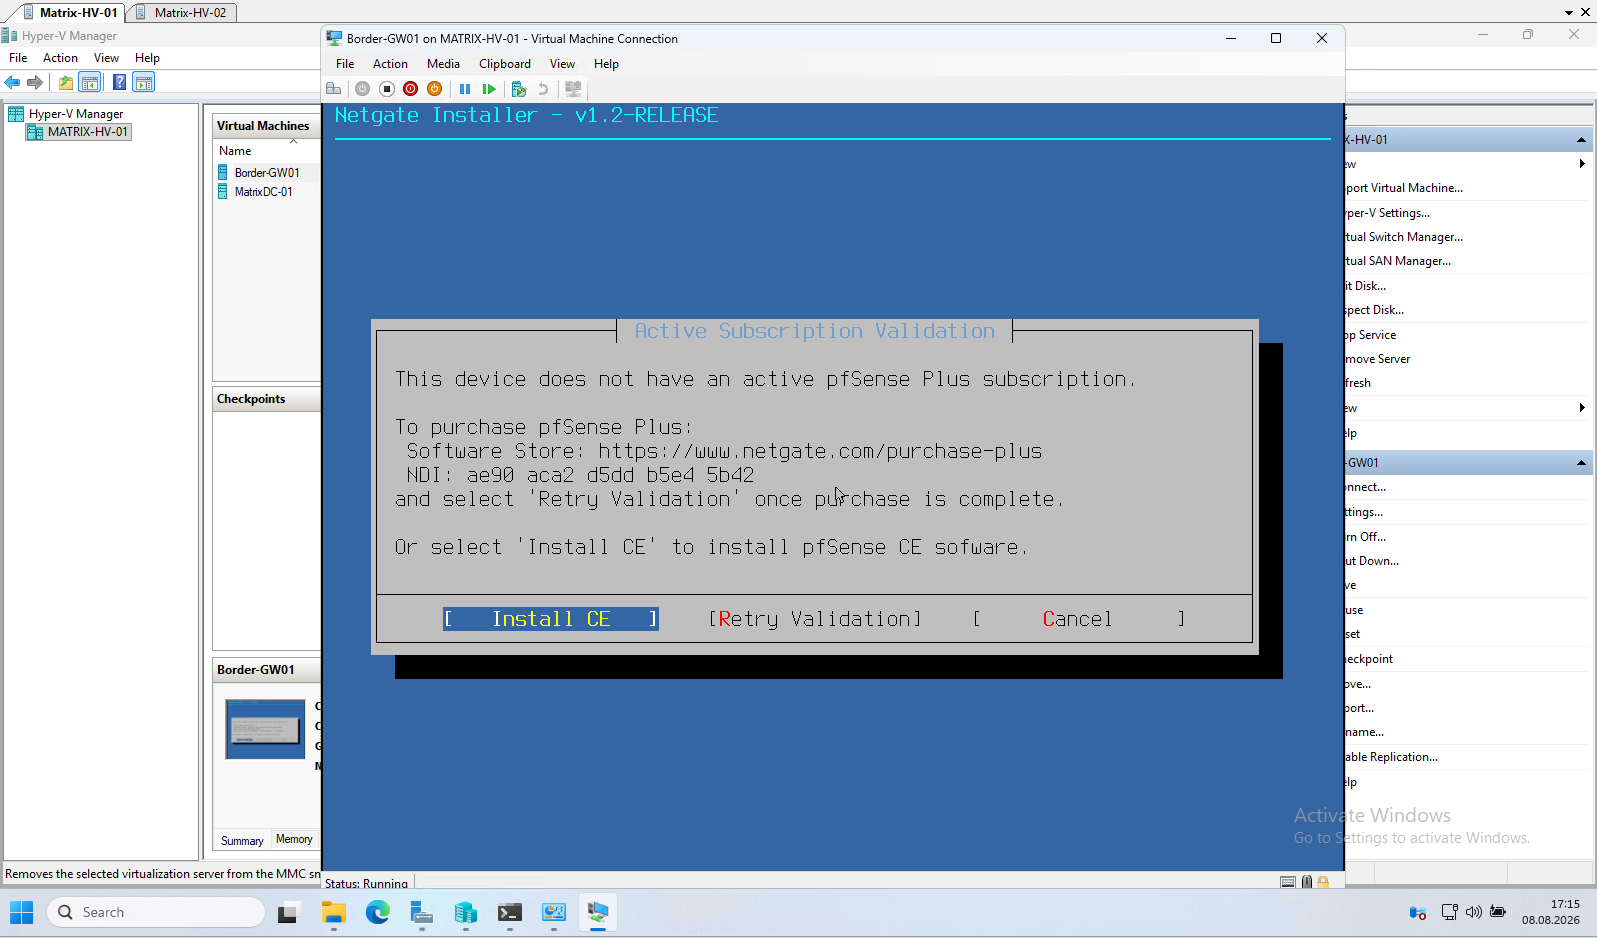The width and height of the screenshot is (1597, 938).
Task: Open the Hyper-V Manager File menu
Action: (x=18, y=58)
